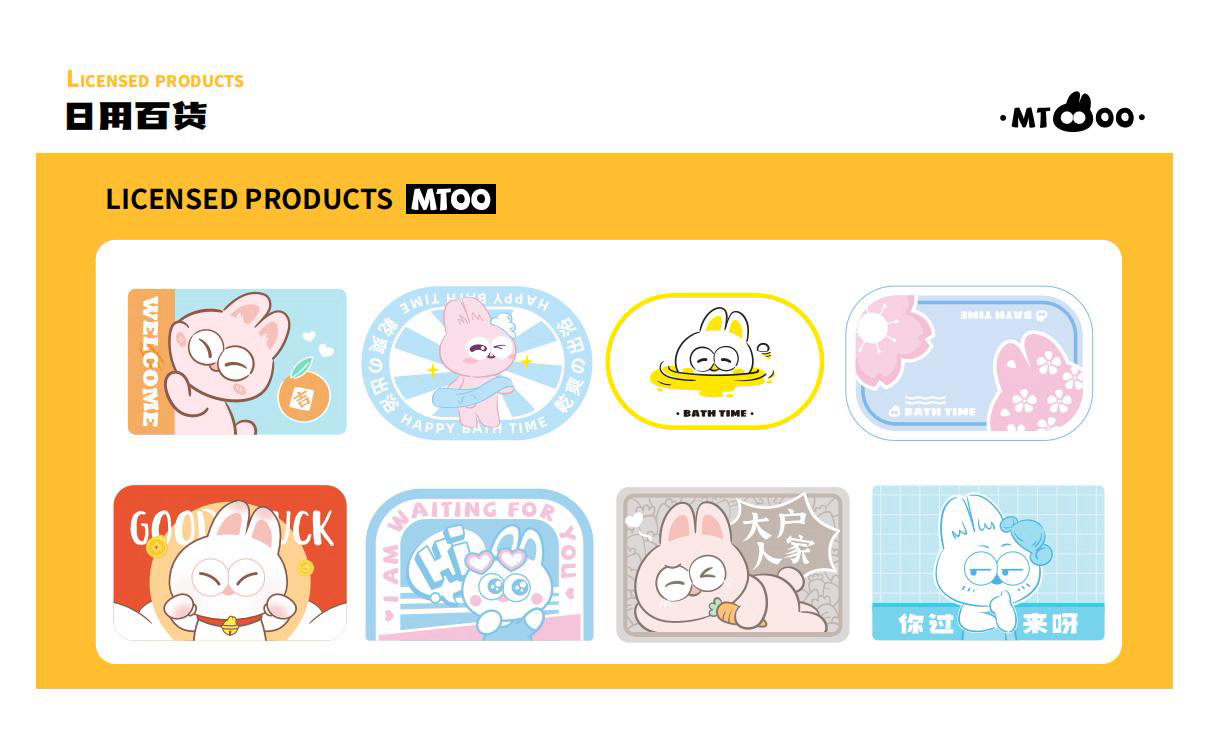Click the I Am Waiting For You mat
Viewport: 1209px width, 756px height.
[x=480, y=565]
